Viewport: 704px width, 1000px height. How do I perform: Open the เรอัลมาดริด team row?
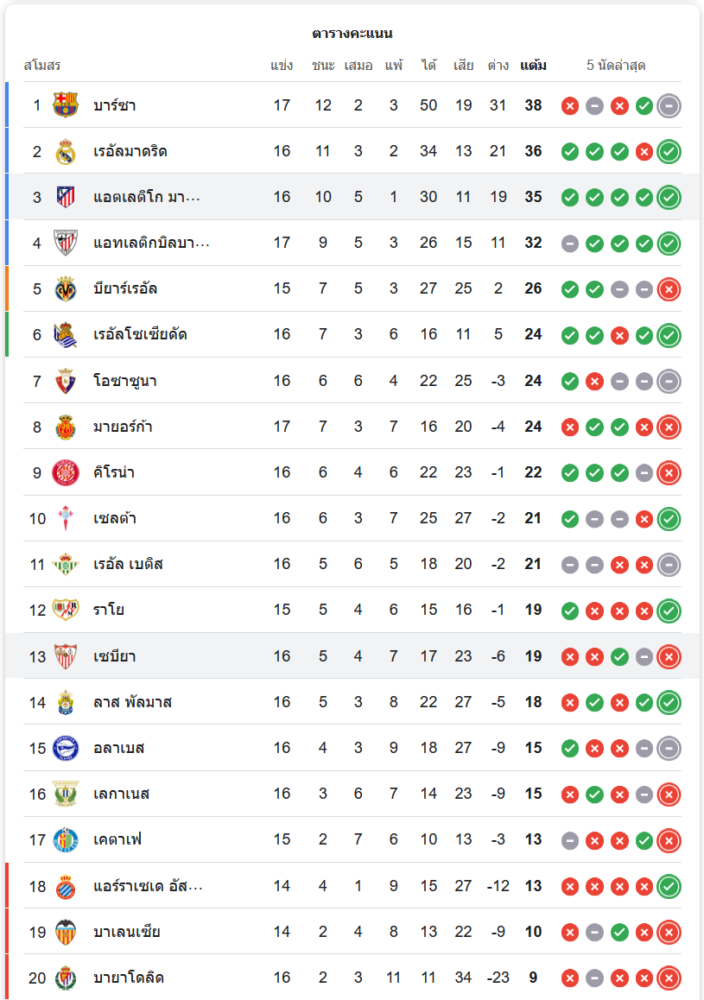[130, 151]
